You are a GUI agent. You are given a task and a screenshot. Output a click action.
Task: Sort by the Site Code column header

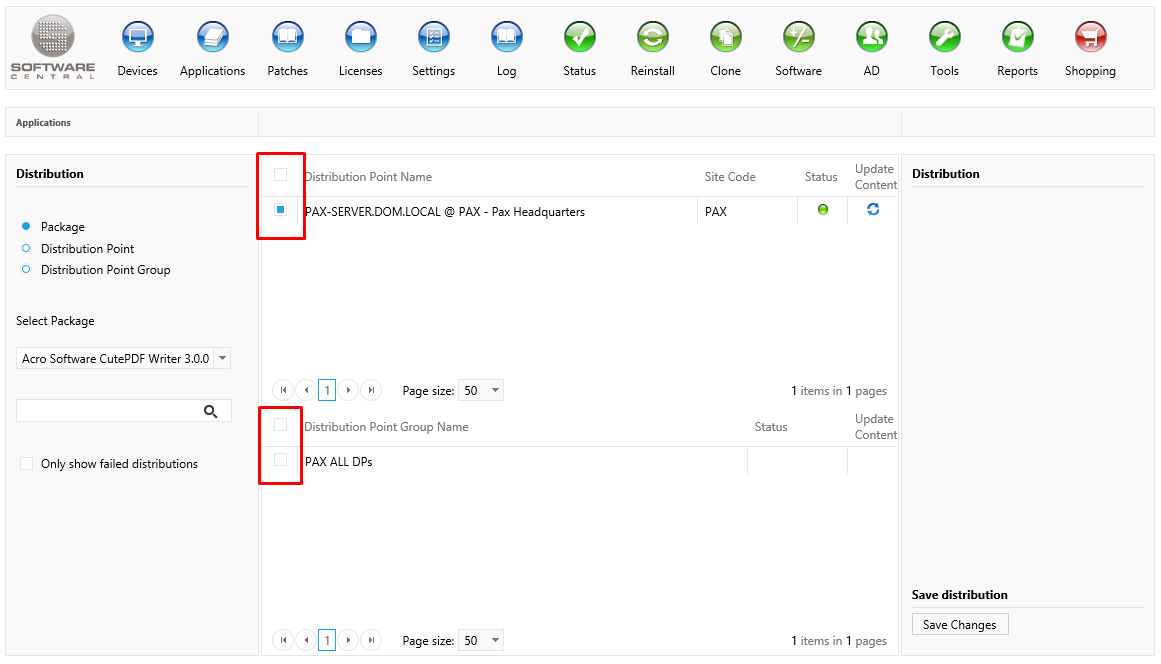730,177
